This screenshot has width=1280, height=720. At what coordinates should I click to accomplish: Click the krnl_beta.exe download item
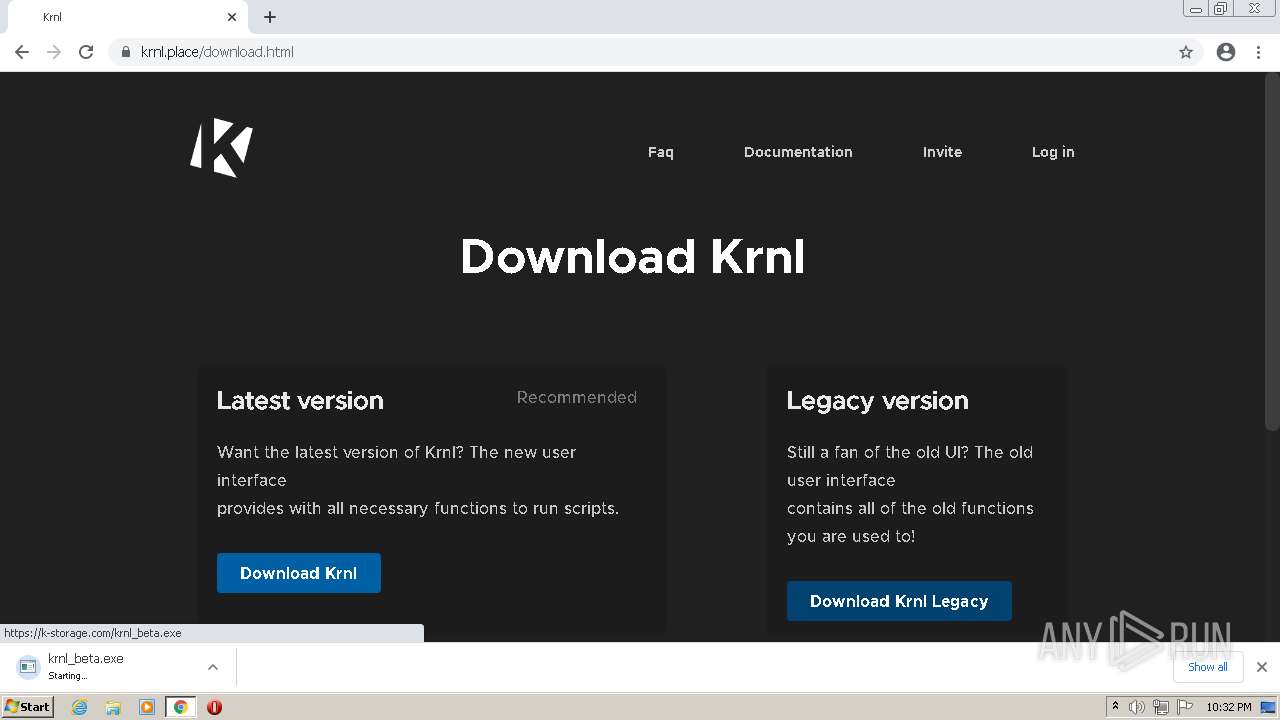pyautogui.click(x=118, y=667)
